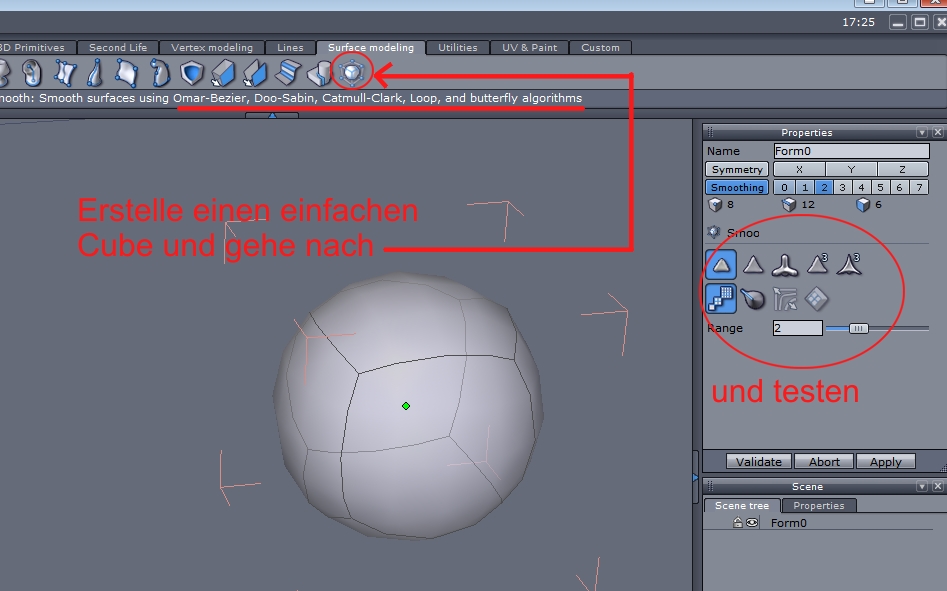Image resolution: width=947 pixels, height=591 pixels.
Task: Click the Range slider handle
Action: [858, 328]
